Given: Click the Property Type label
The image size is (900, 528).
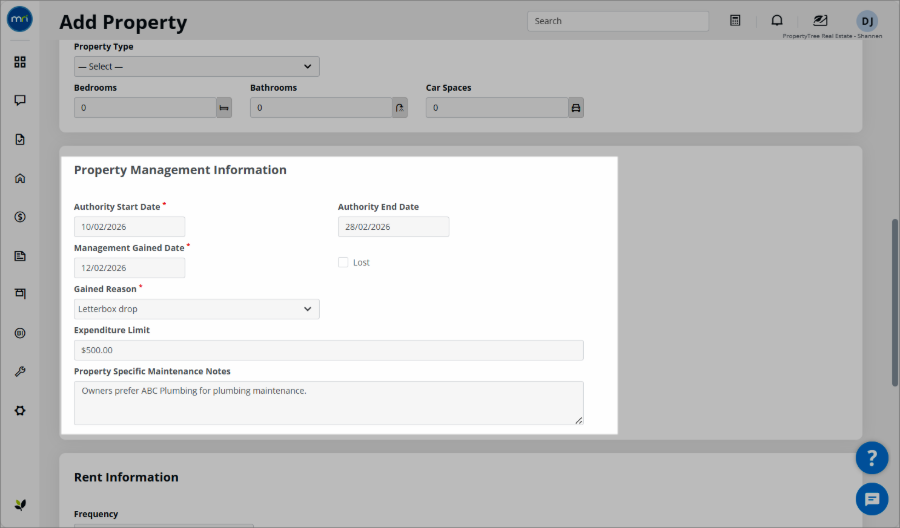Looking at the screenshot, I should click(103, 47).
